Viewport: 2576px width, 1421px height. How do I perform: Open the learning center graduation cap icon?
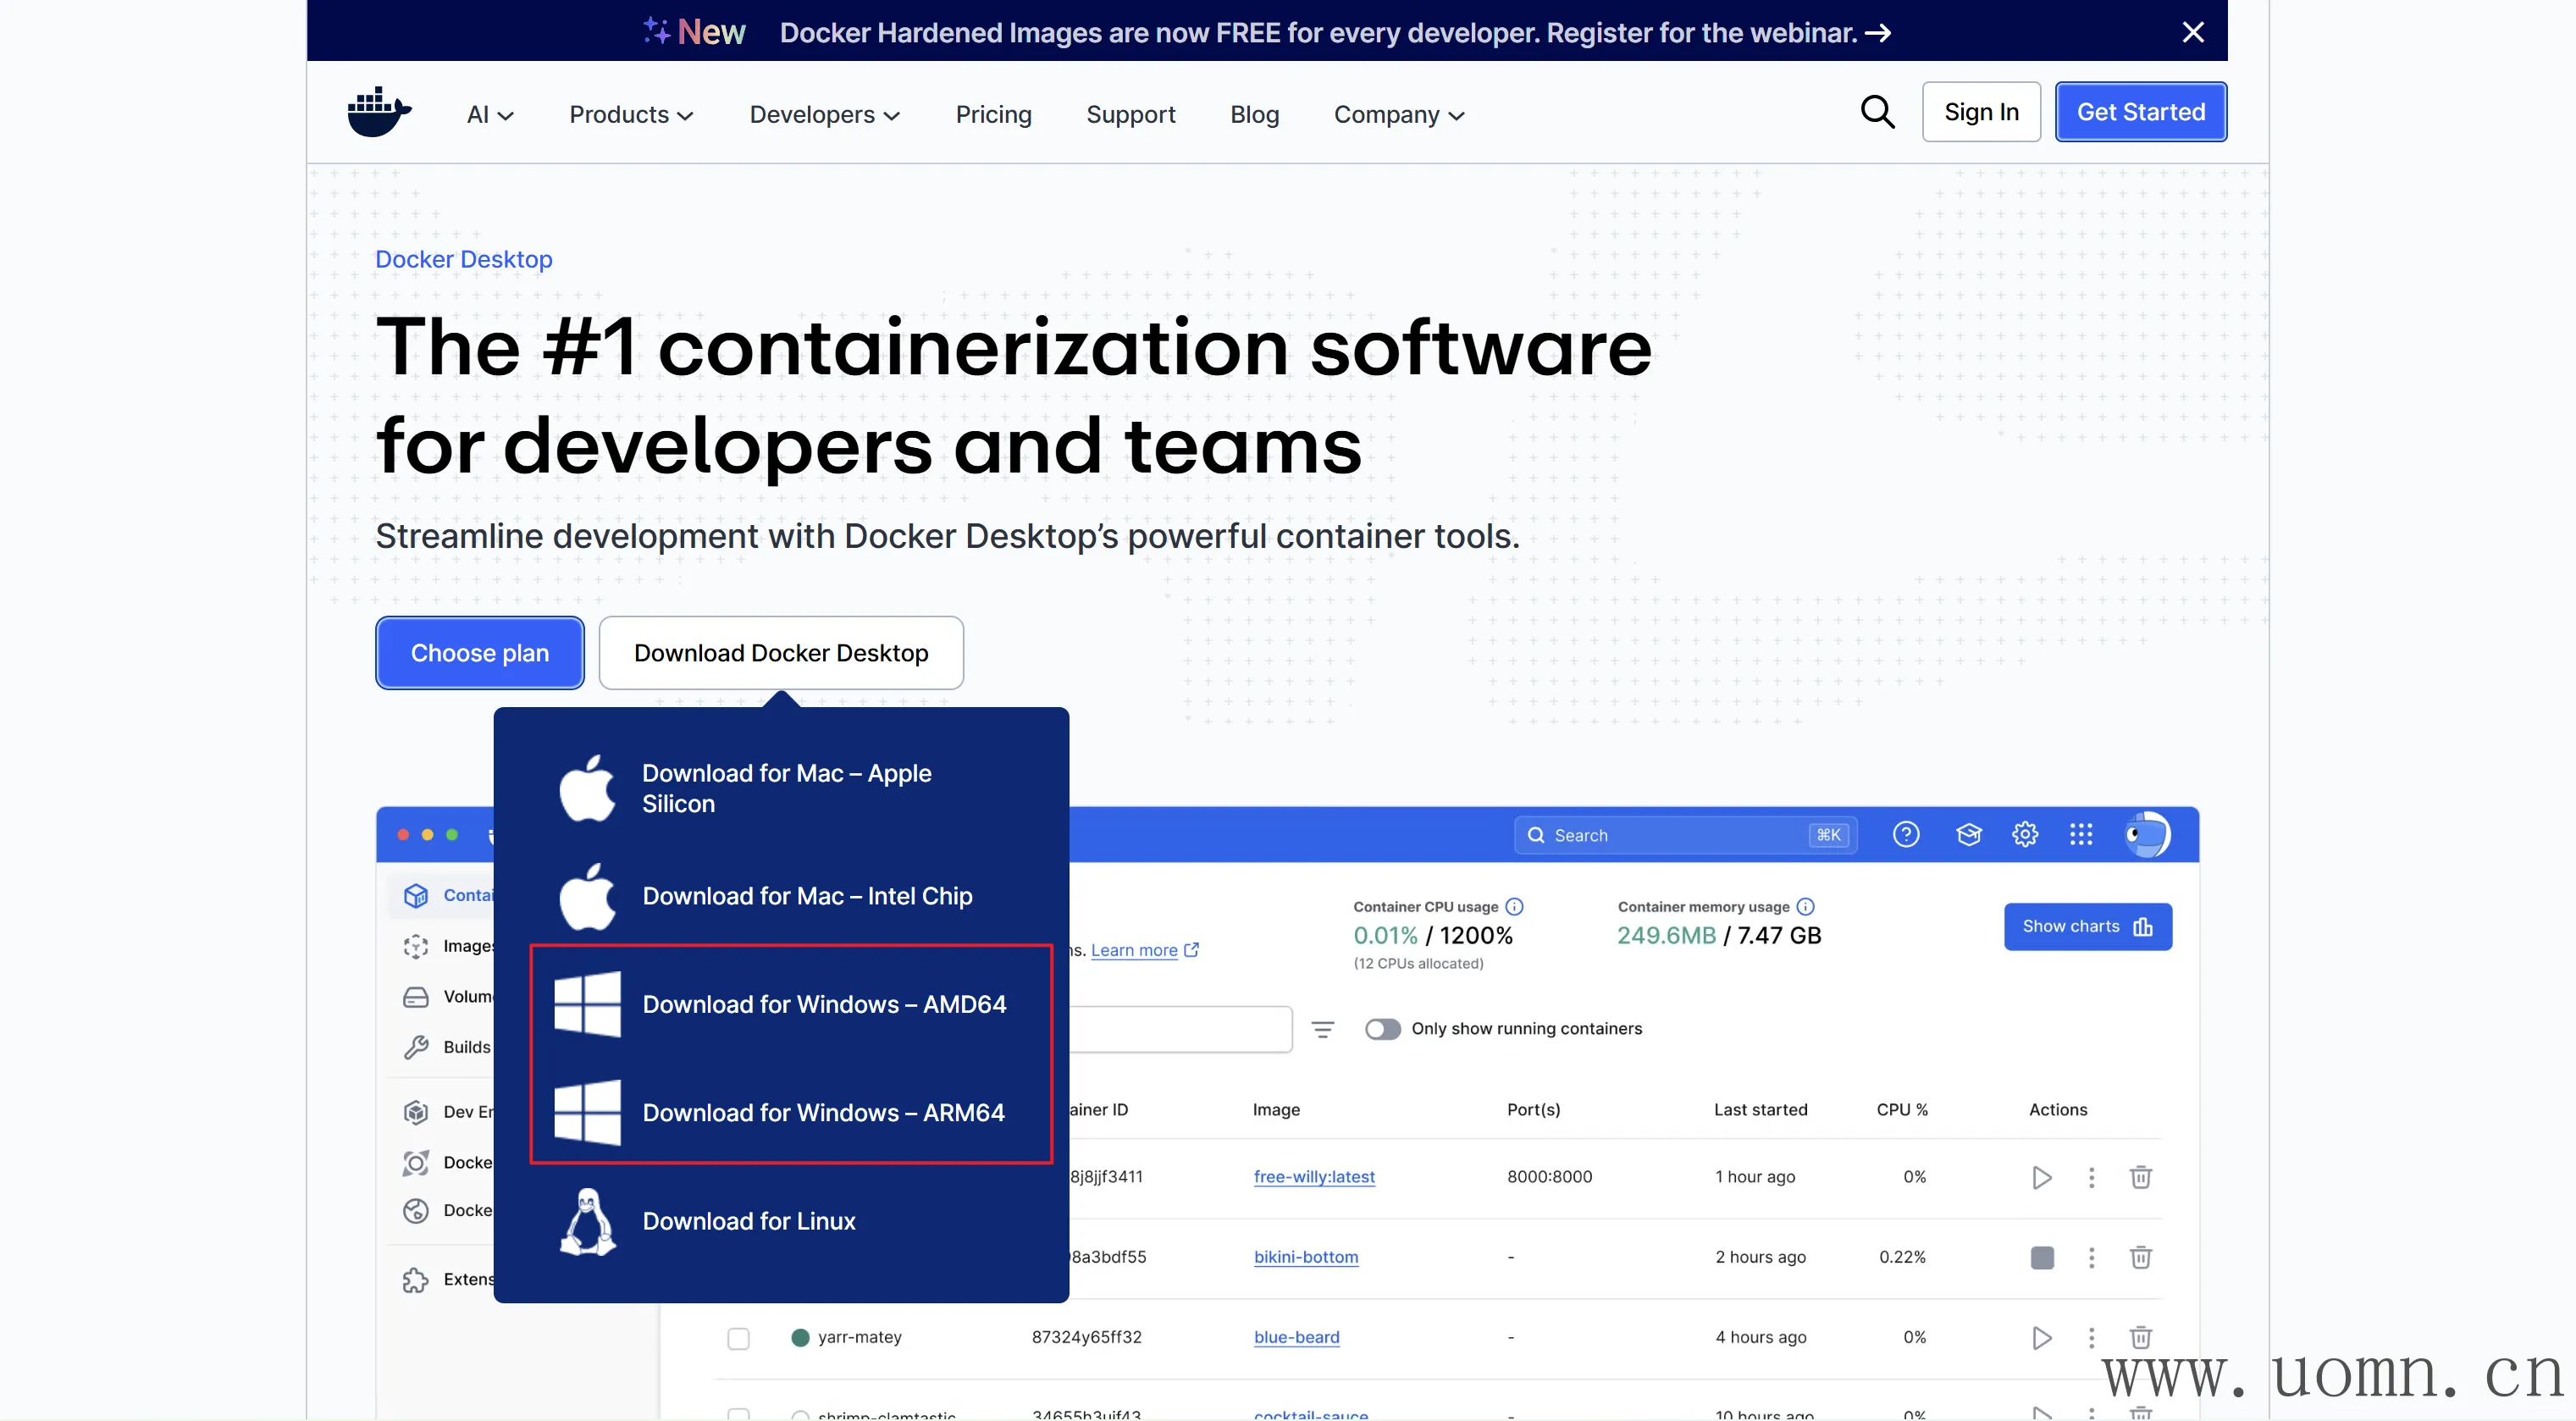click(x=1968, y=834)
